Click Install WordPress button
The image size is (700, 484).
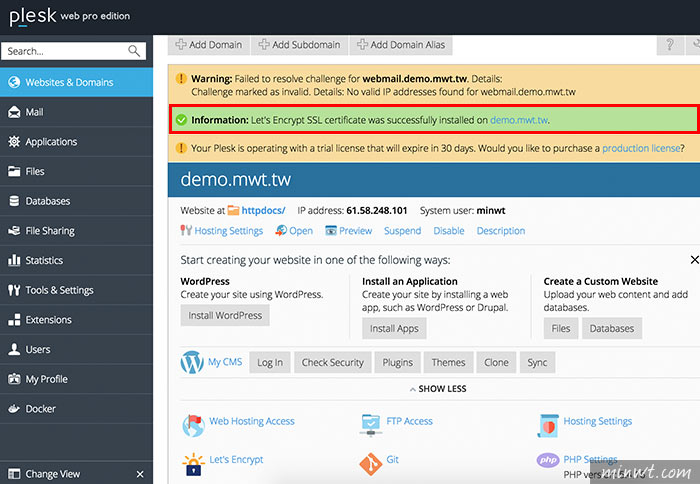pyautogui.click(x=225, y=315)
